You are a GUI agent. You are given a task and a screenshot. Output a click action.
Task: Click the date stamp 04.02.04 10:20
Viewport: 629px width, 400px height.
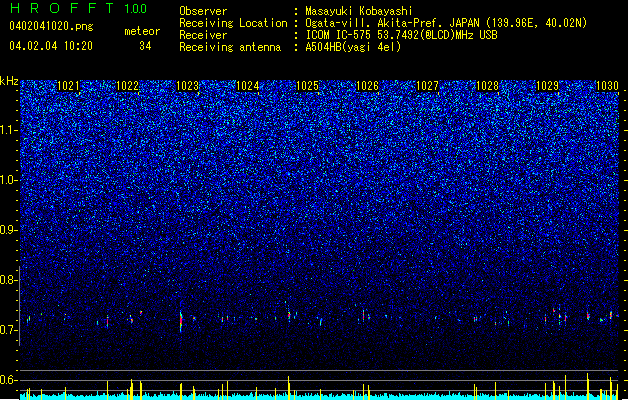(x=51, y=46)
